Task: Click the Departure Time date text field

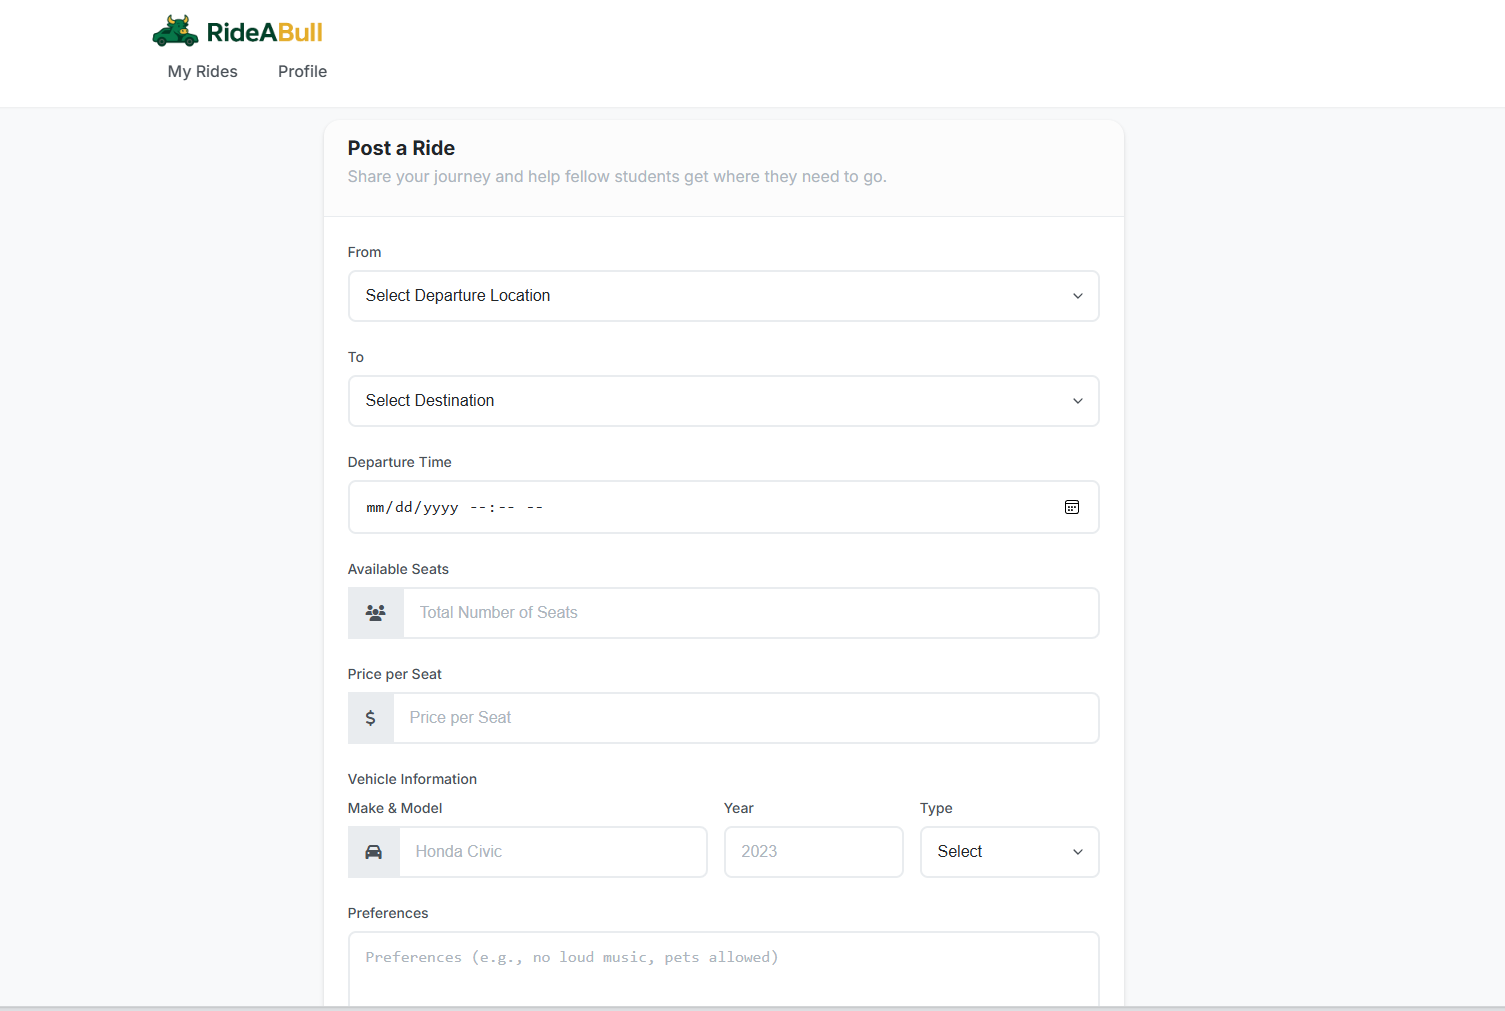Action: click(723, 507)
